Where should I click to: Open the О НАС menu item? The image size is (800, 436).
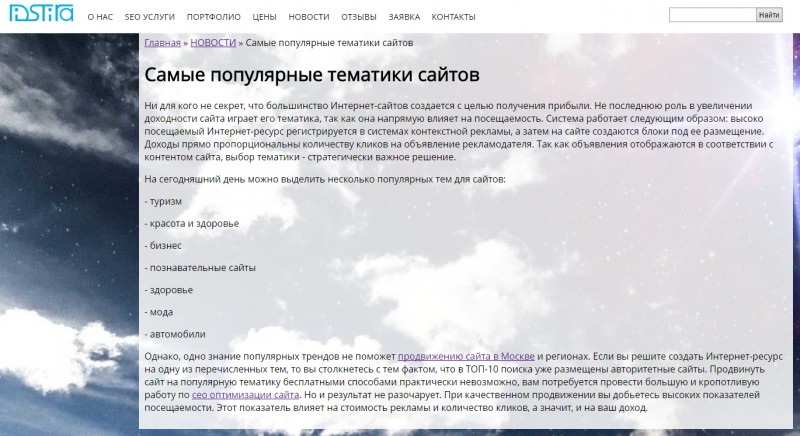pyautogui.click(x=100, y=17)
